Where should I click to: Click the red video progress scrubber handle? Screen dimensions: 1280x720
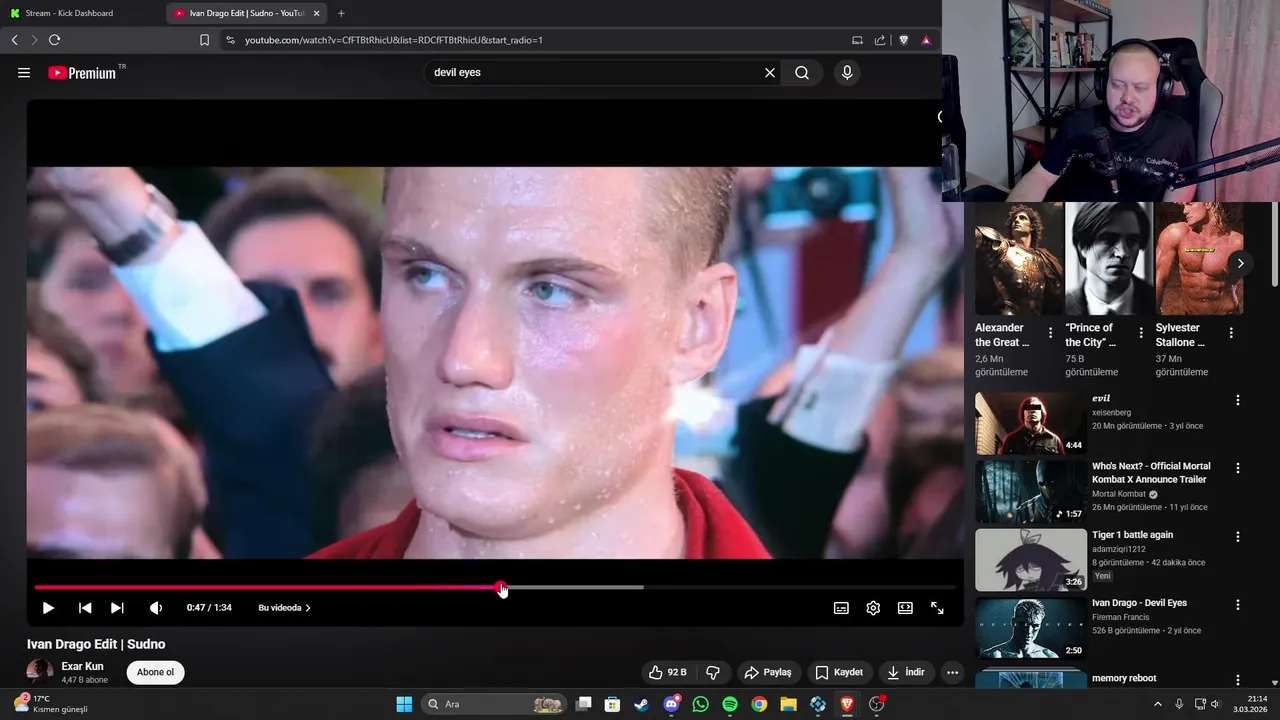click(x=501, y=587)
